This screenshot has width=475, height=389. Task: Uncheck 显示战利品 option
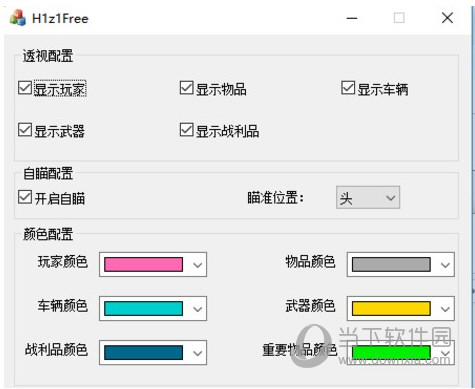[186, 130]
